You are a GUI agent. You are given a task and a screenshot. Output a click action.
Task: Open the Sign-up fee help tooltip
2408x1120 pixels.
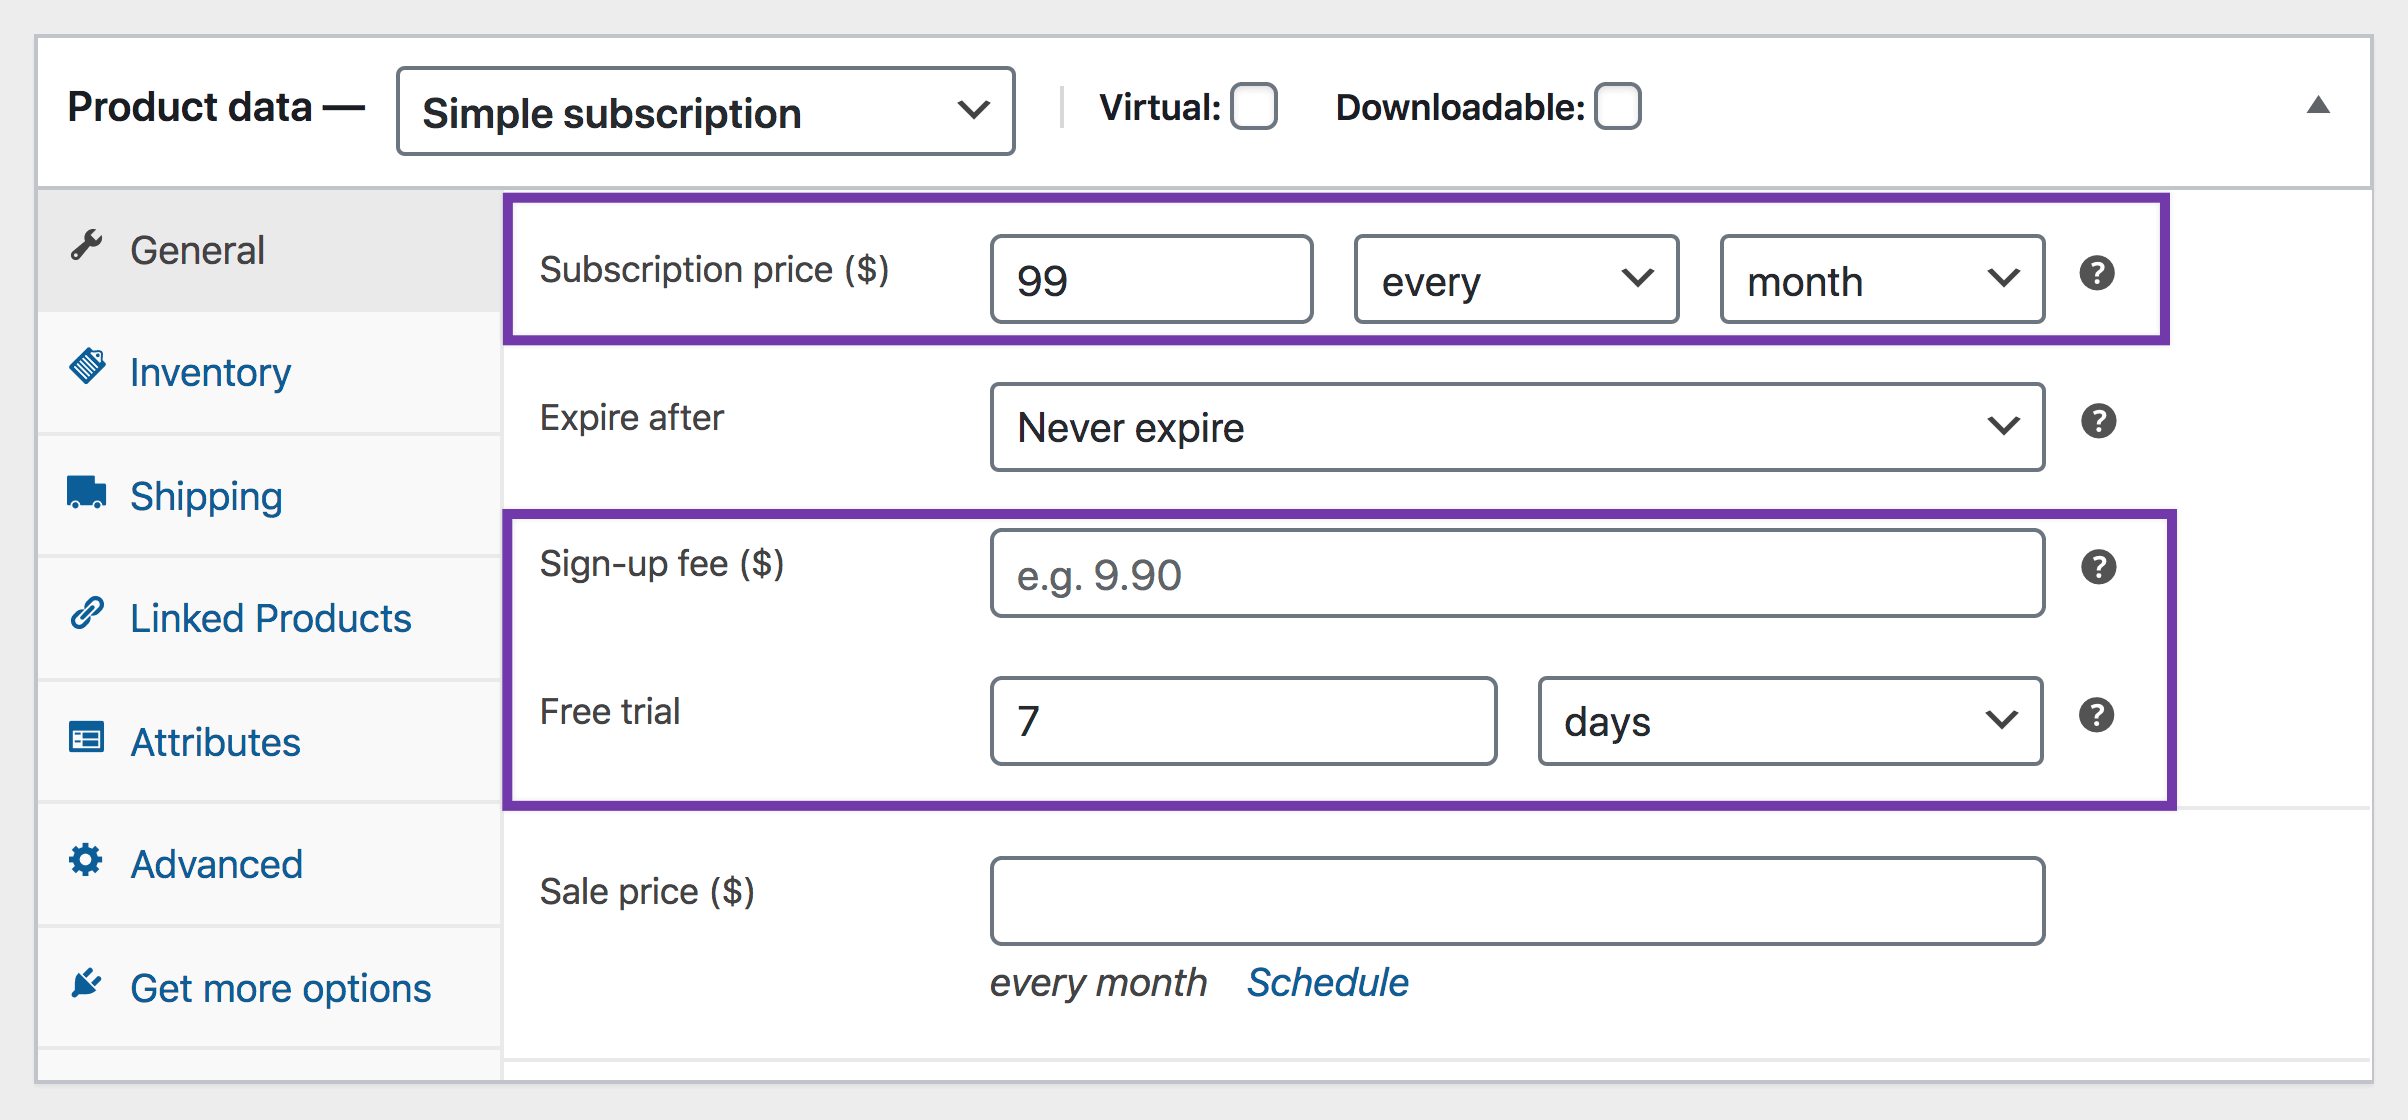pyautogui.click(x=2098, y=567)
